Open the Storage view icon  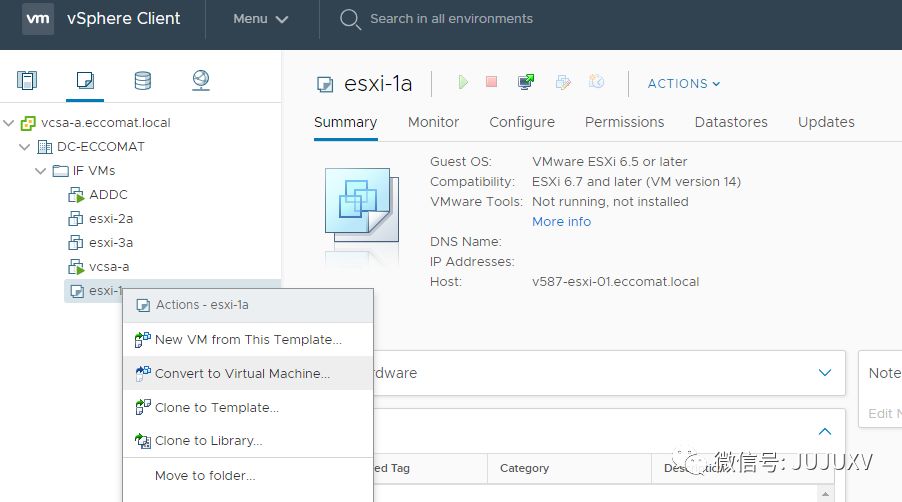tap(143, 80)
